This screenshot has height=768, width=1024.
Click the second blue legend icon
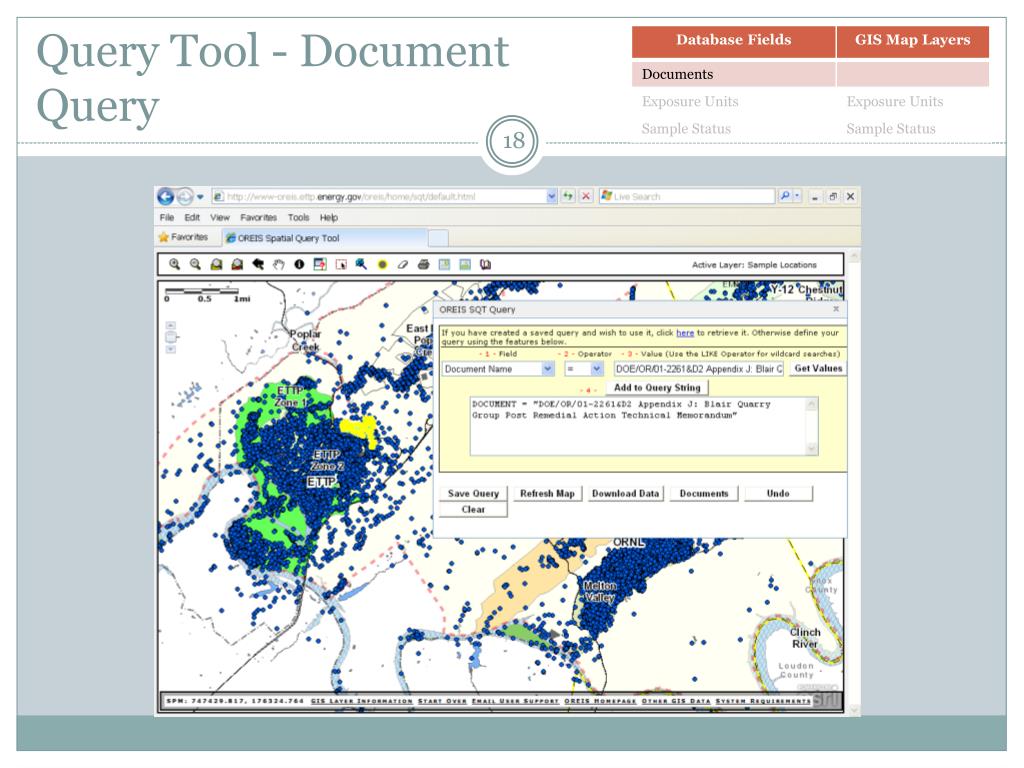465,264
